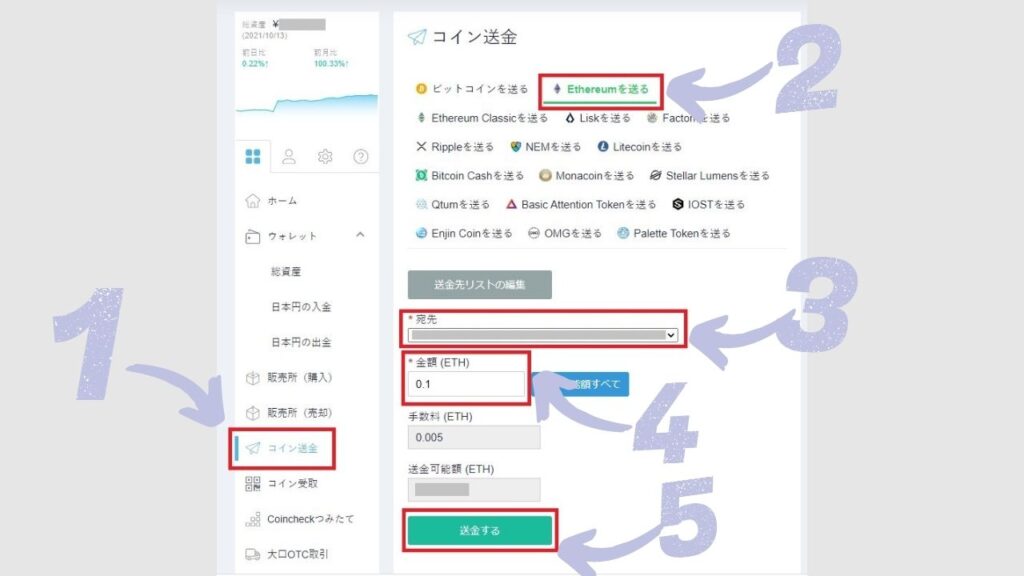The width and height of the screenshot is (1024, 576).
Task: Select Bitcoin Cashを送る tab
Action: (x=470, y=176)
